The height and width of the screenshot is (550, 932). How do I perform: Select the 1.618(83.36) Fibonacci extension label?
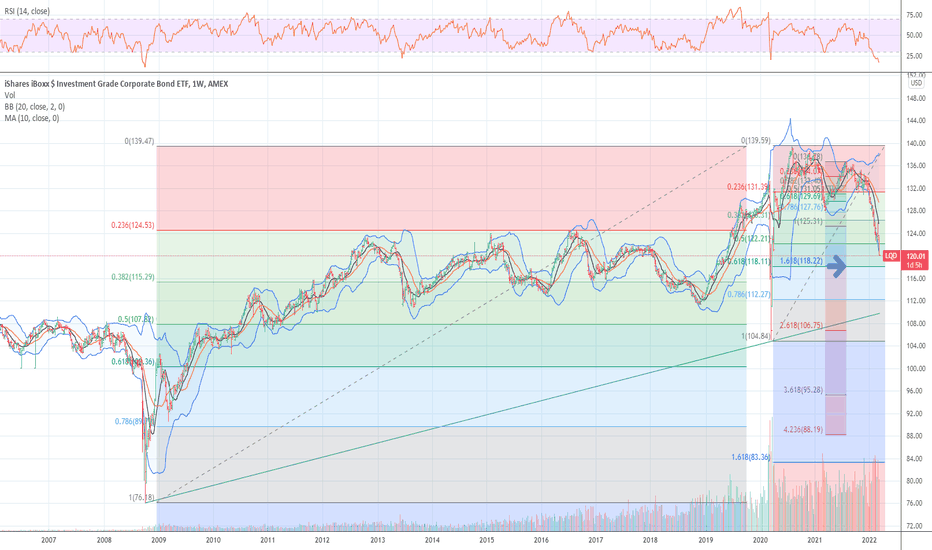751,457
